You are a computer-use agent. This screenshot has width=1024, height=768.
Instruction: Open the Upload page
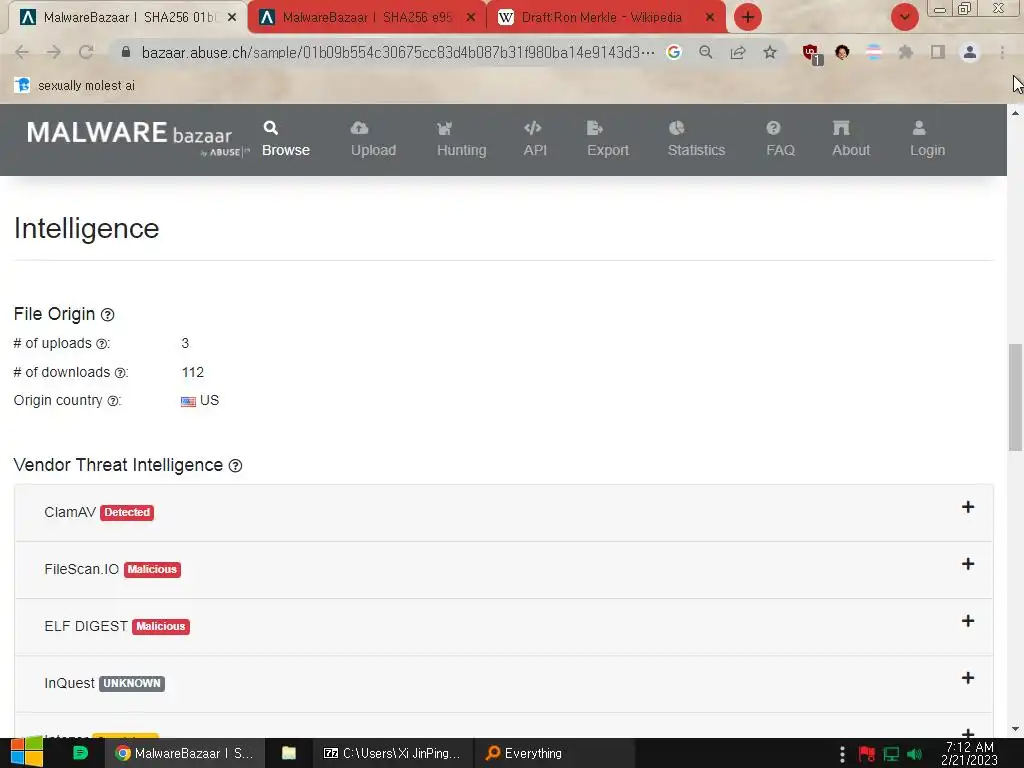(x=373, y=139)
